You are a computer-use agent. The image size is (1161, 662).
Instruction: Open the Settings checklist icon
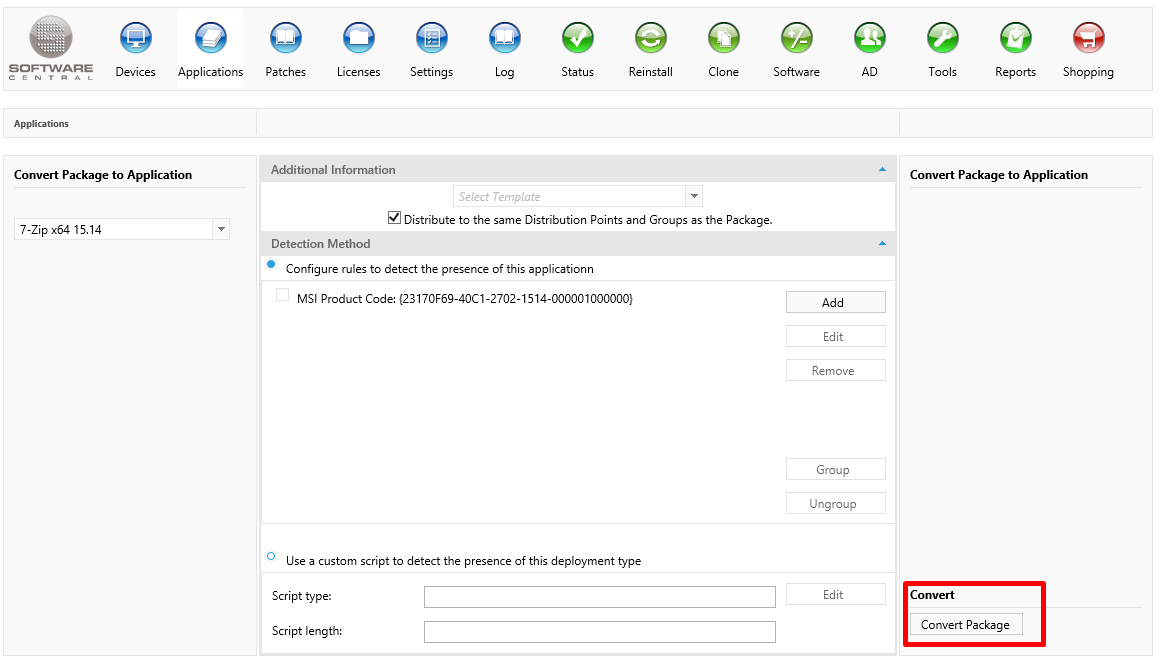coord(431,40)
